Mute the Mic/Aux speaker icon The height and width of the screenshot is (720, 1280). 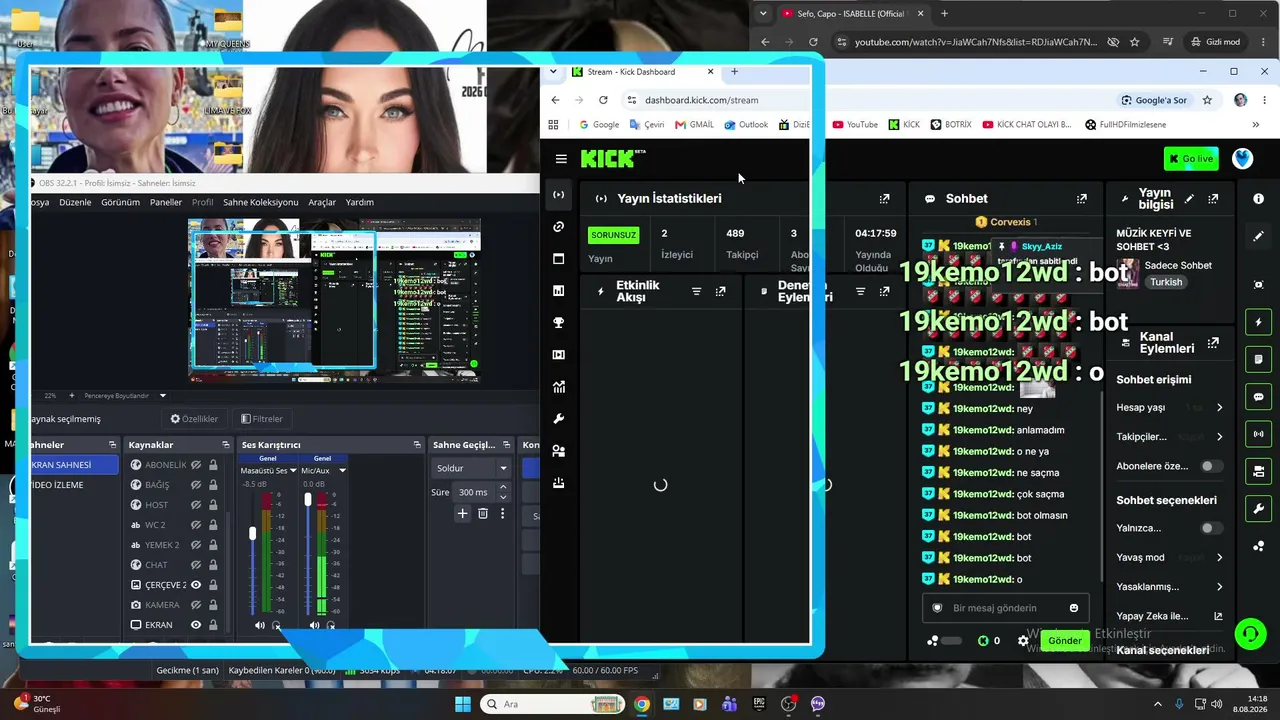coord(315,625)
